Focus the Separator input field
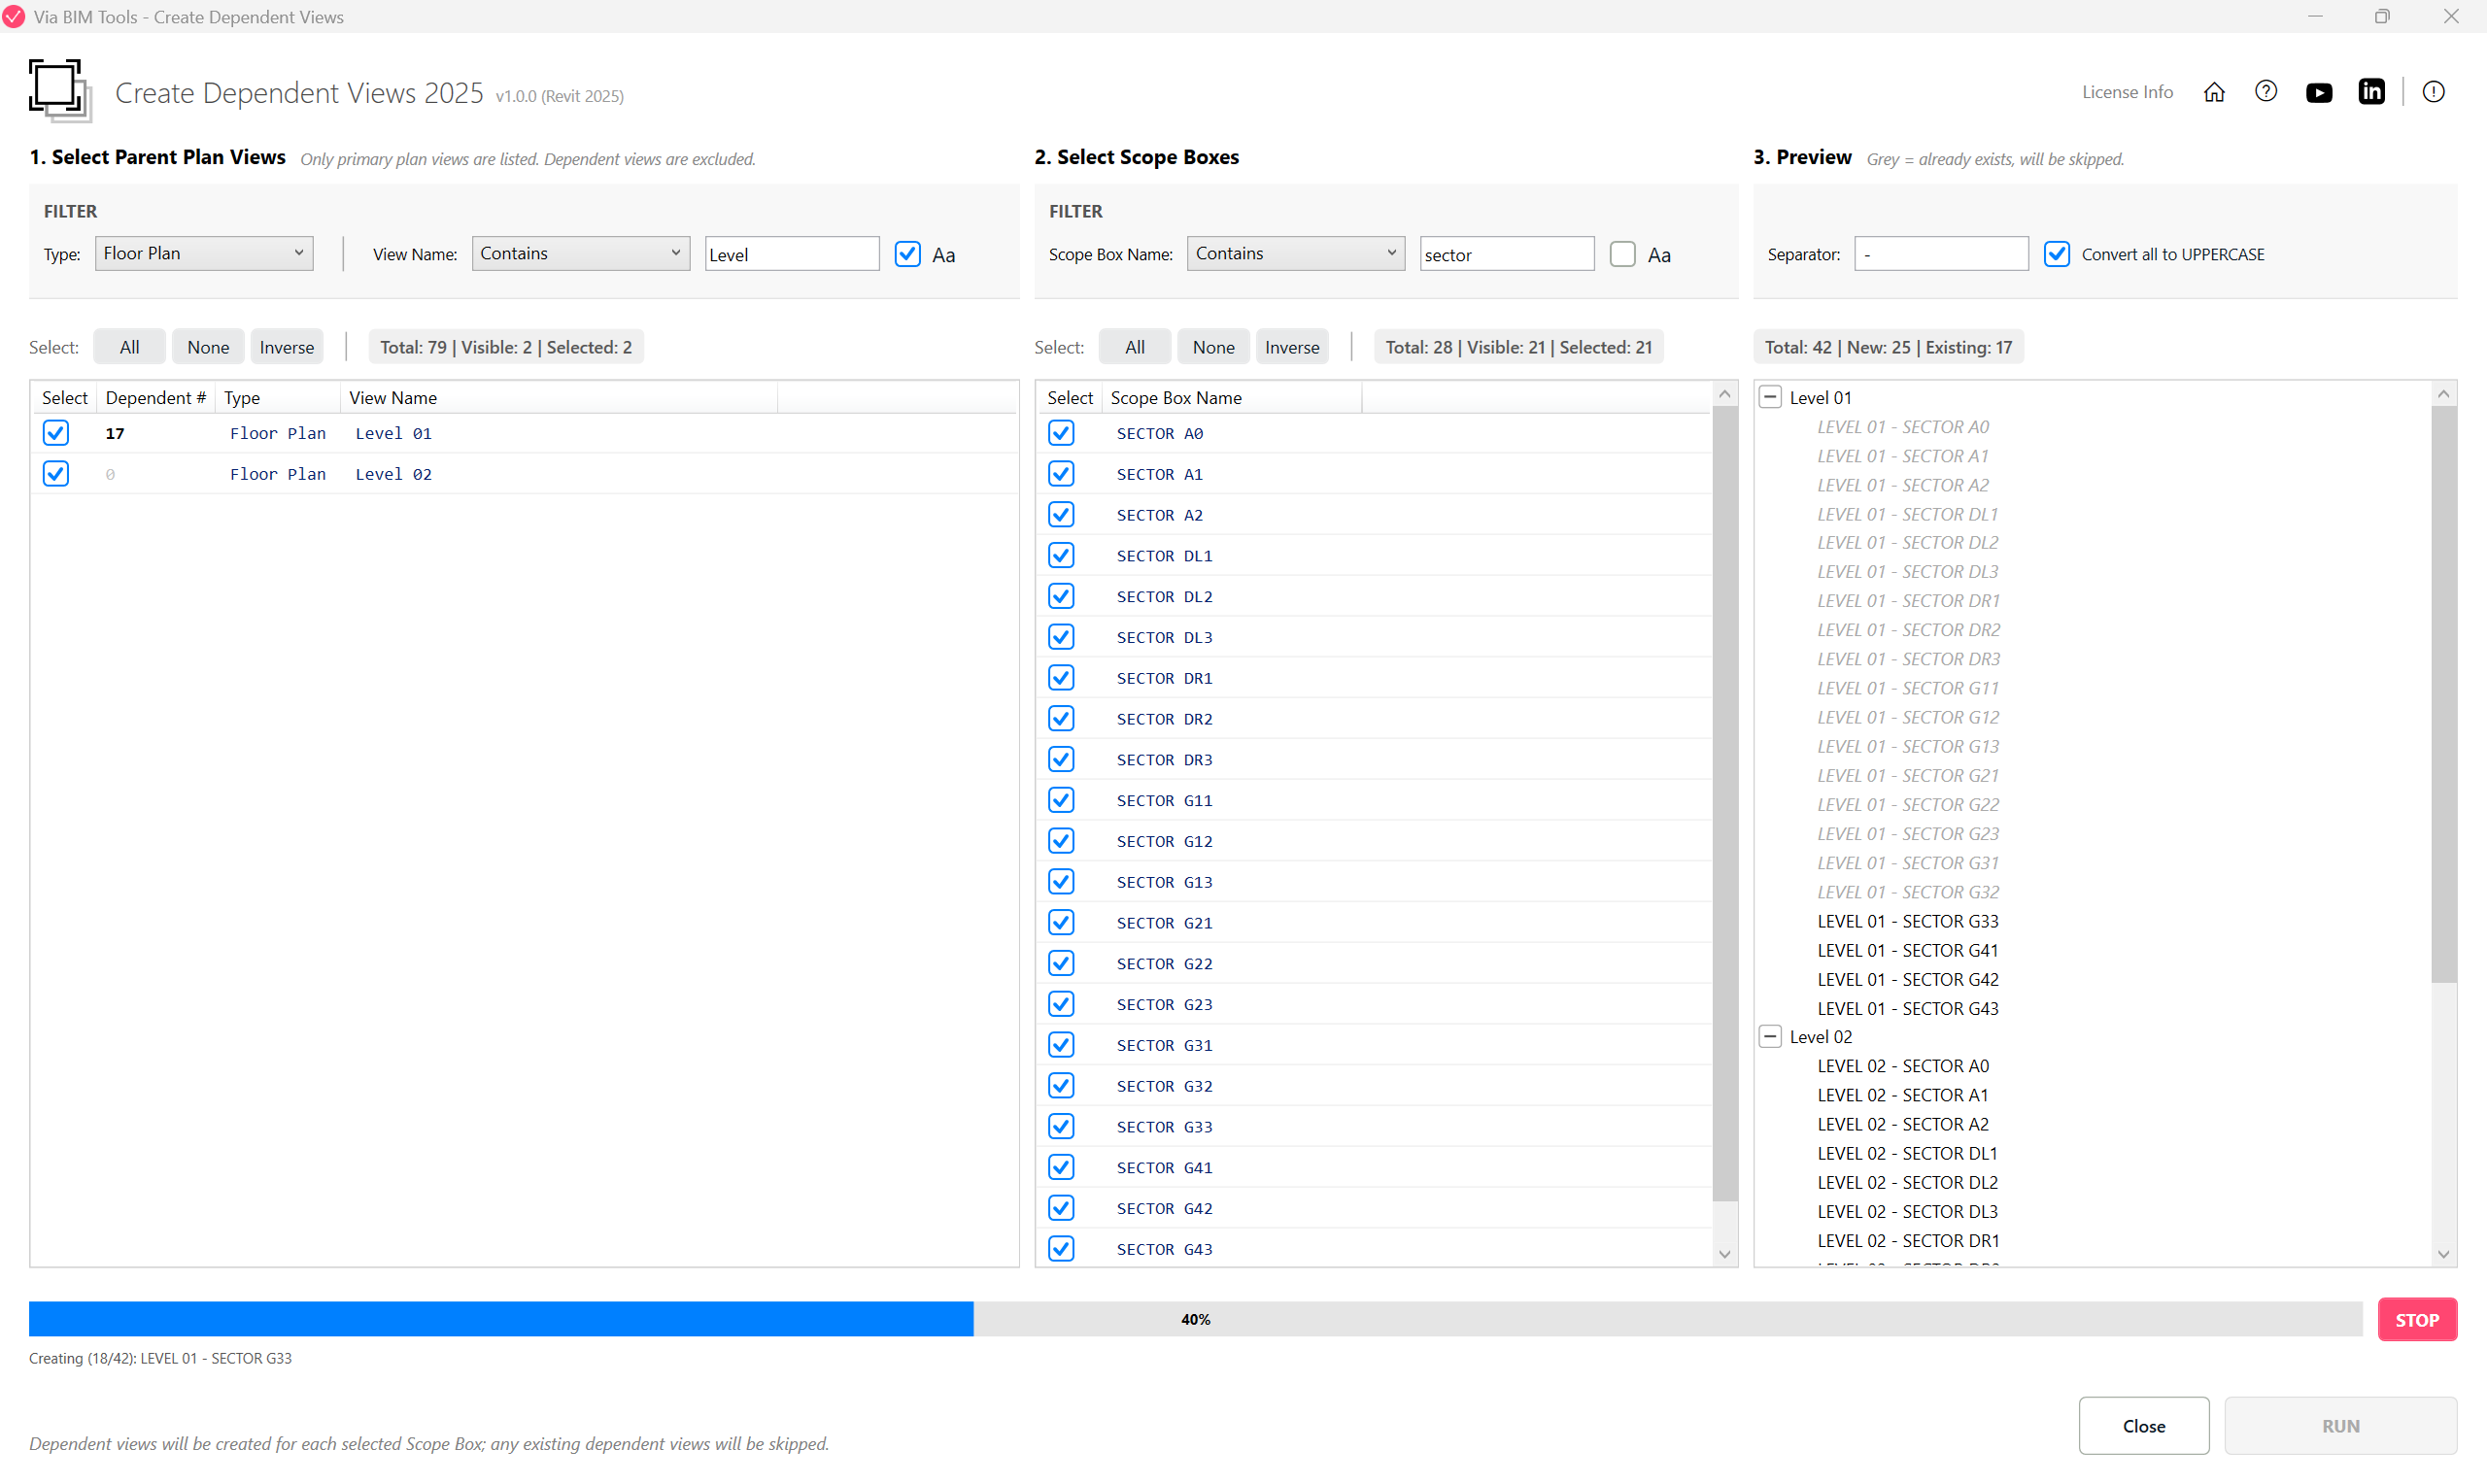The width and height of the screenshot is (2487, 1484). point(1941,254)
